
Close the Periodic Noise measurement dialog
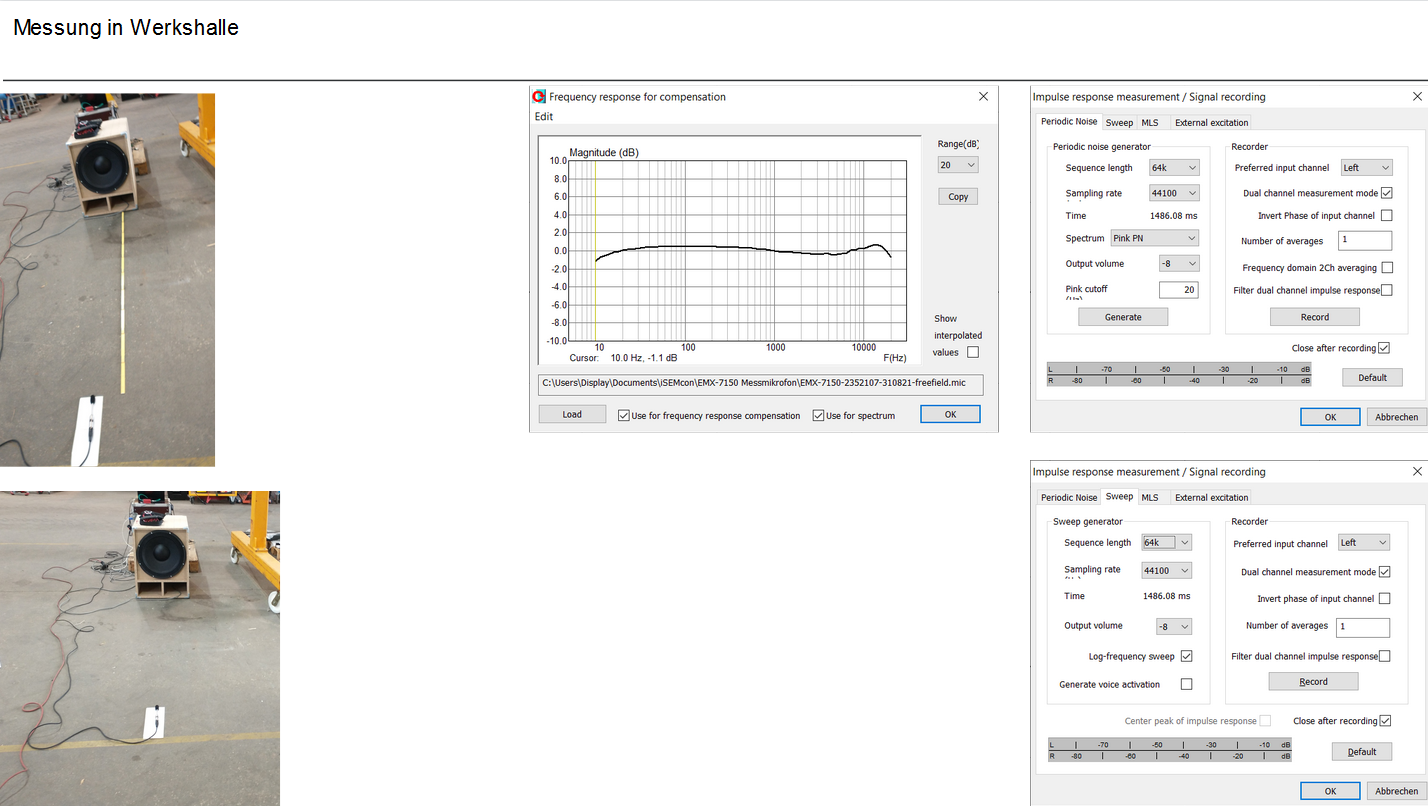(x=1416, y=97)
